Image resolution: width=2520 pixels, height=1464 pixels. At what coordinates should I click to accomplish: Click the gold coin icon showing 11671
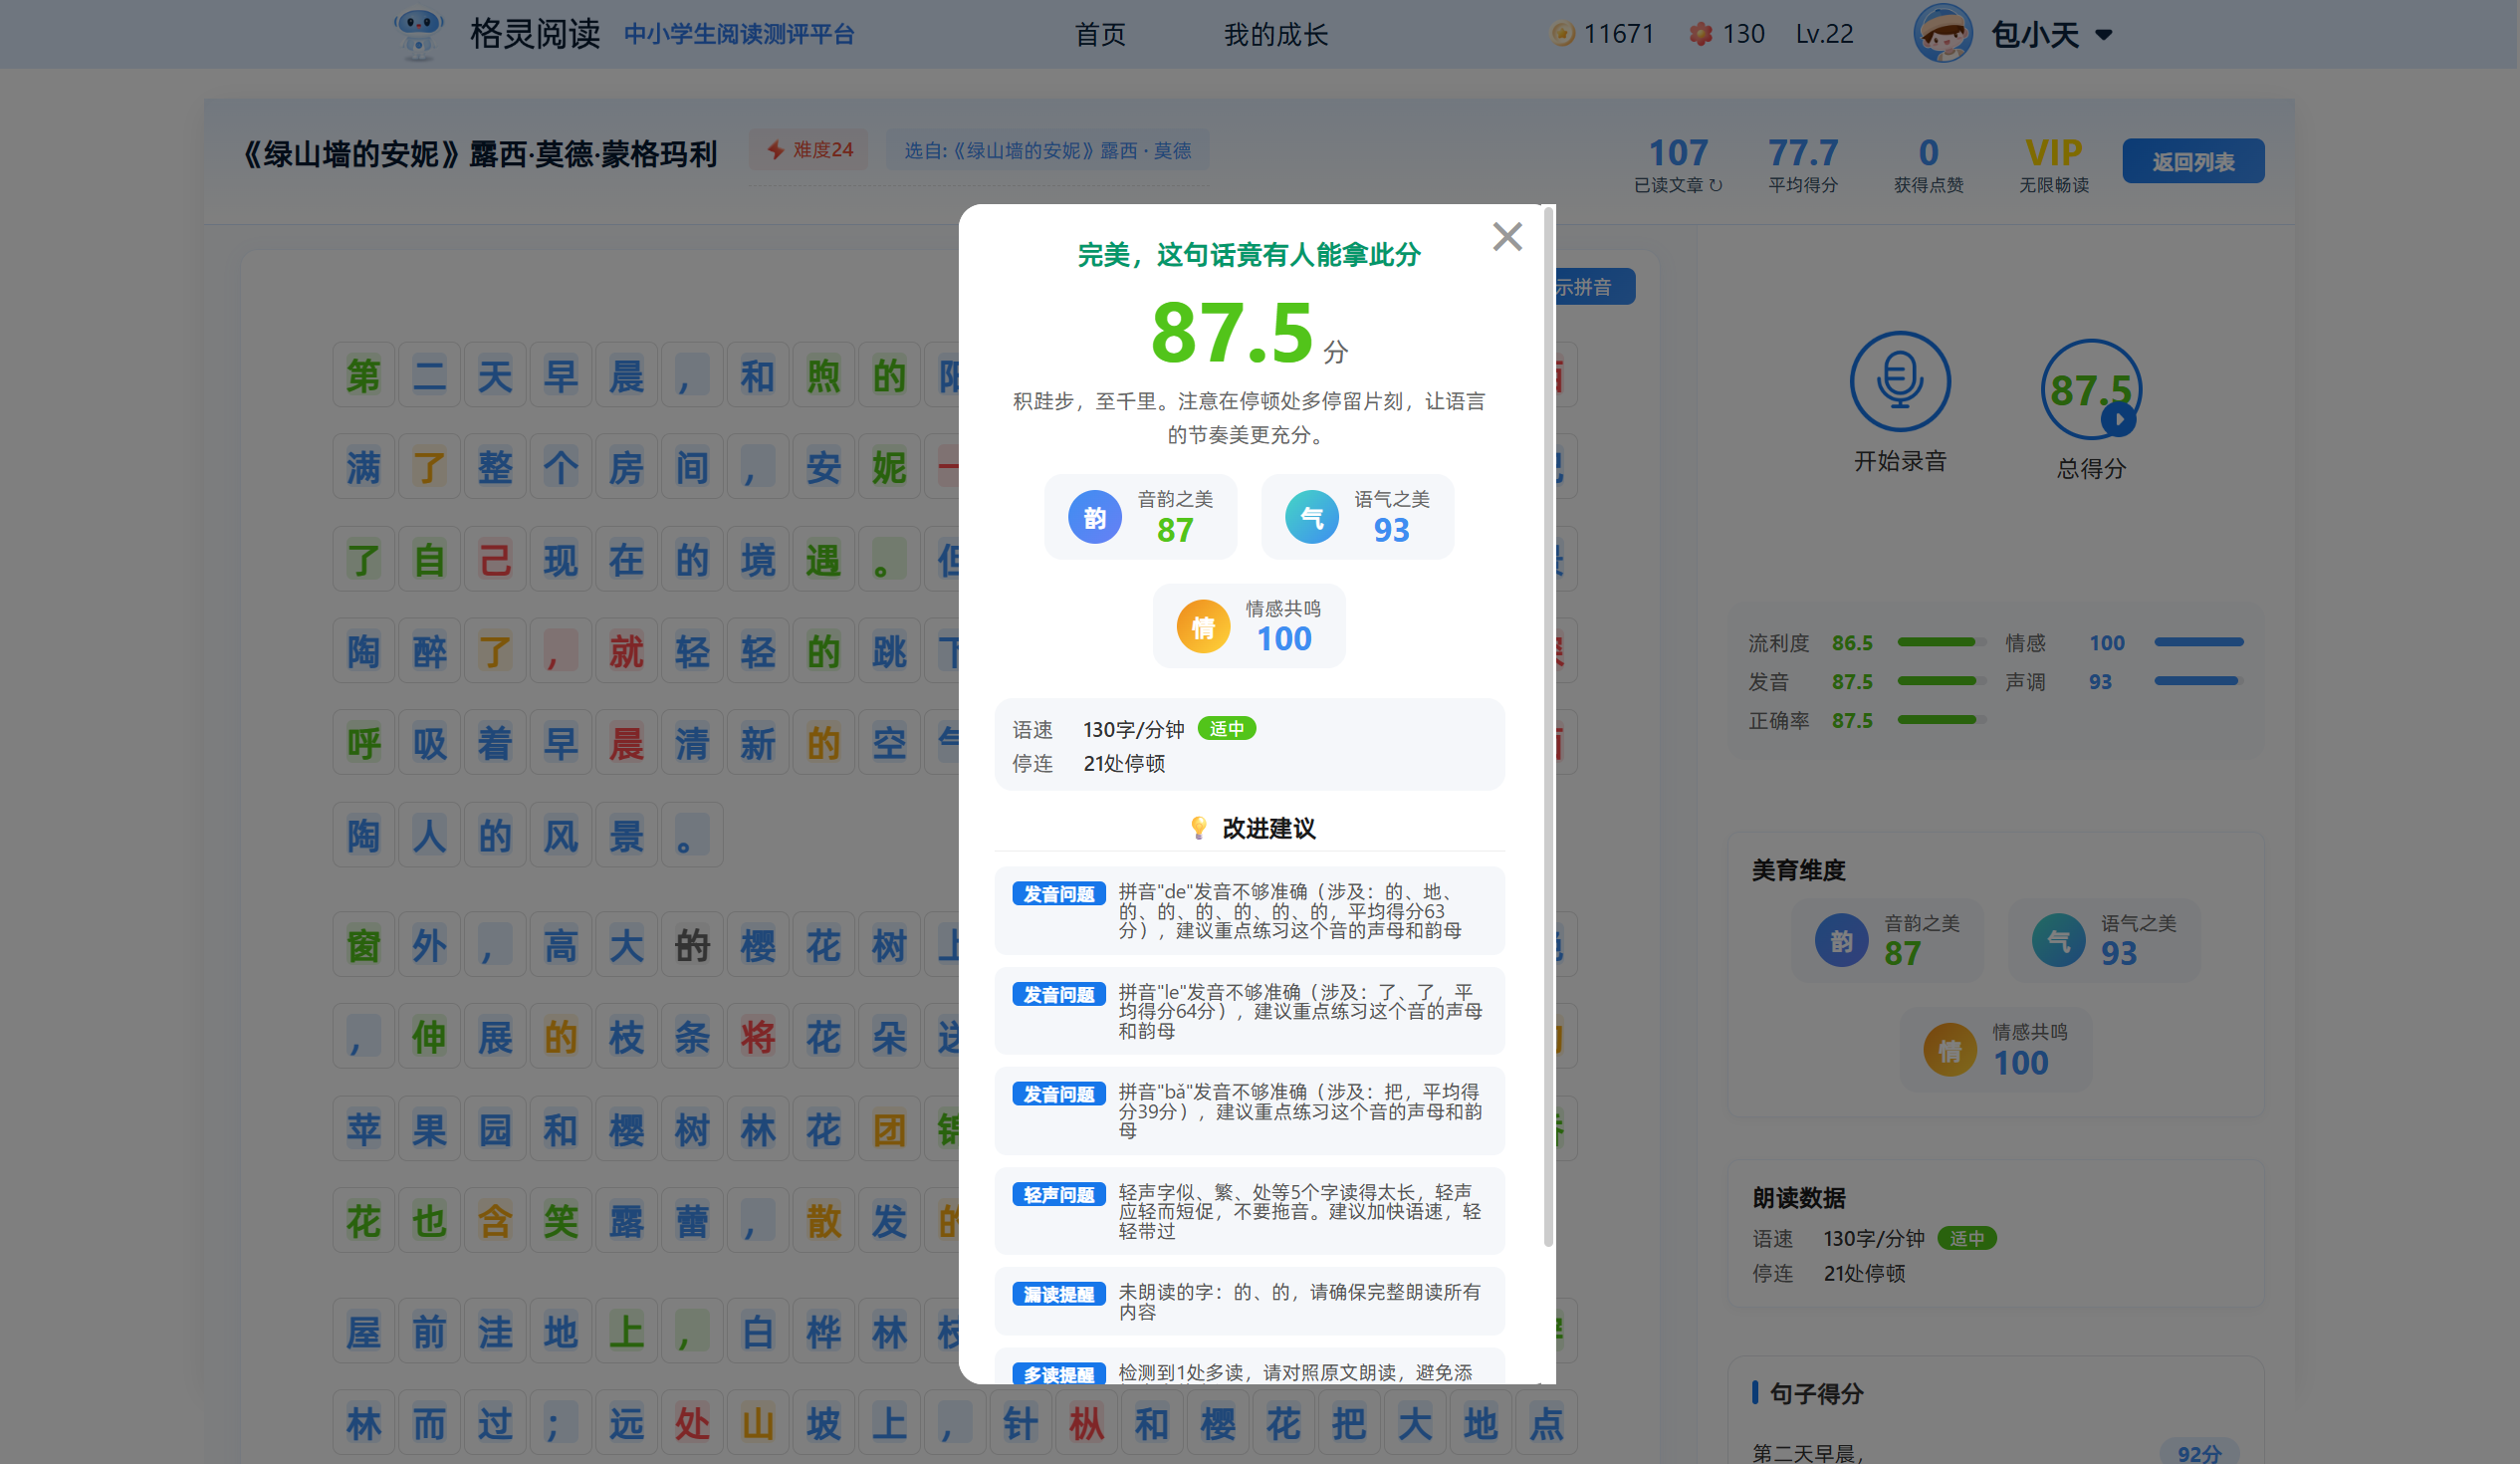point(1562,34)
